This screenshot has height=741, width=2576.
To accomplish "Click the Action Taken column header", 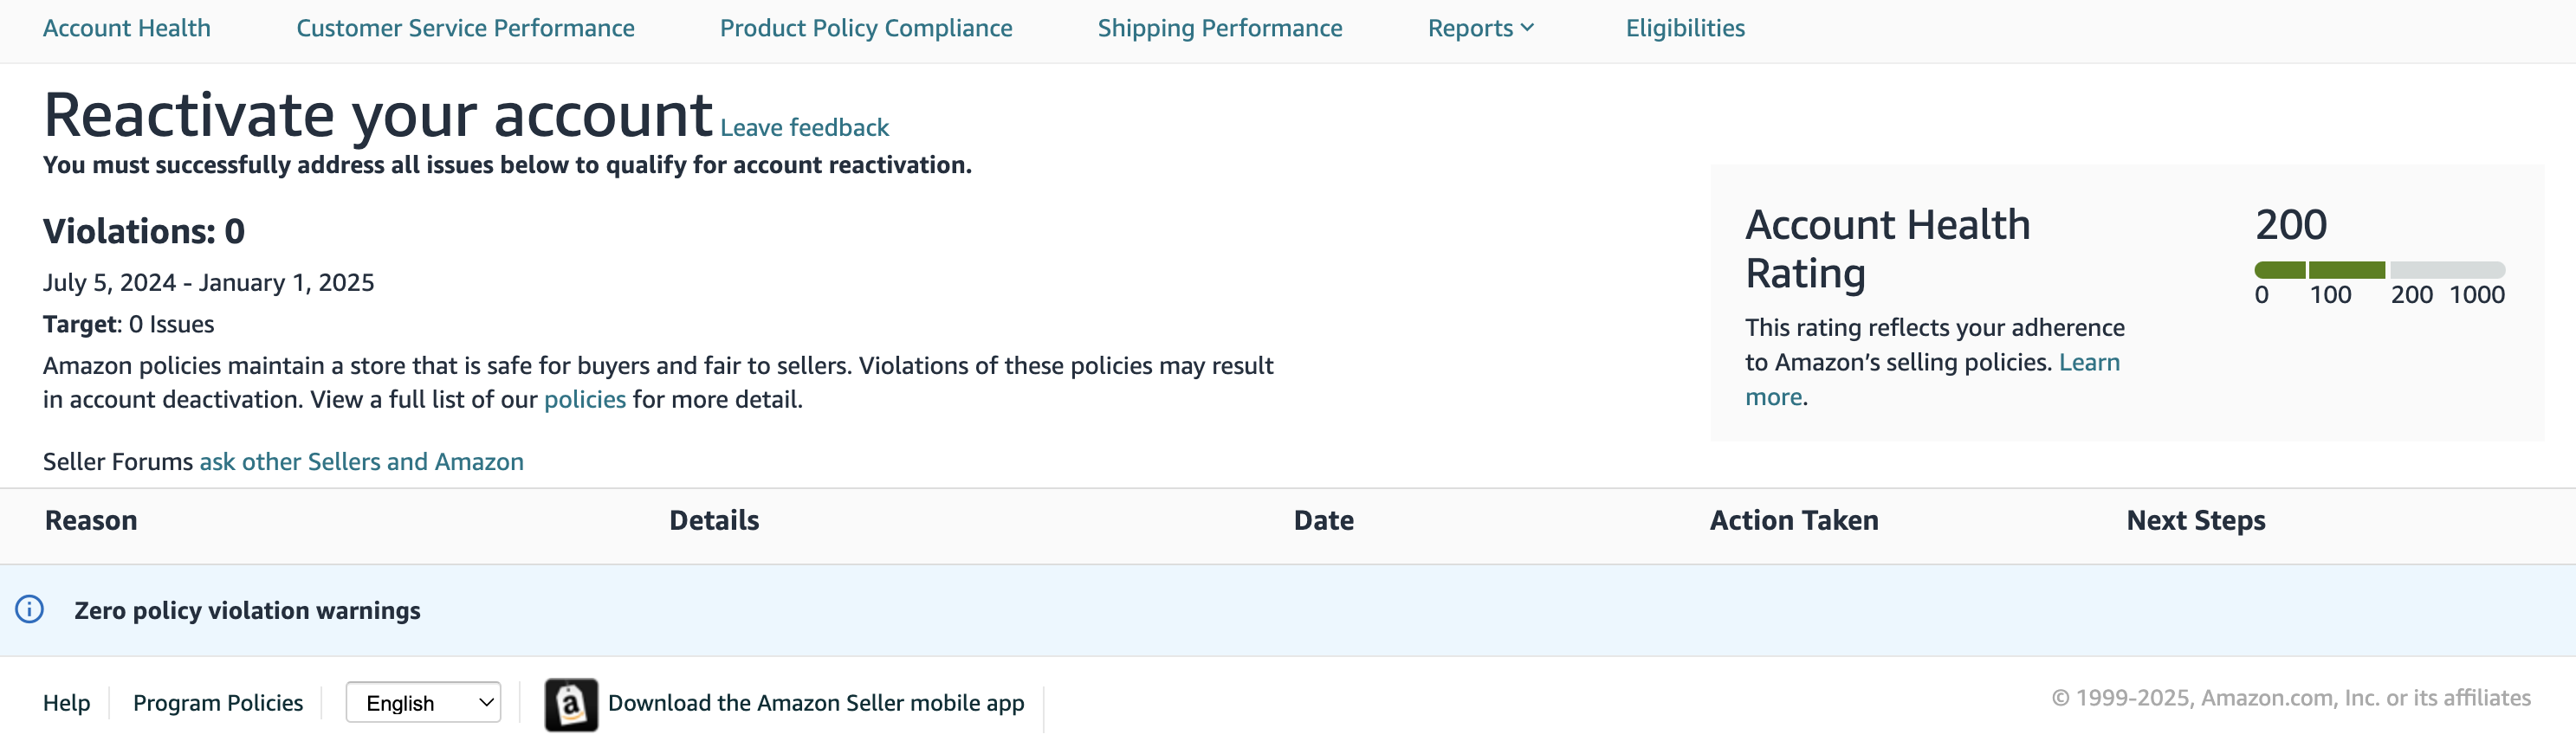I will (x=1794, y=520).
